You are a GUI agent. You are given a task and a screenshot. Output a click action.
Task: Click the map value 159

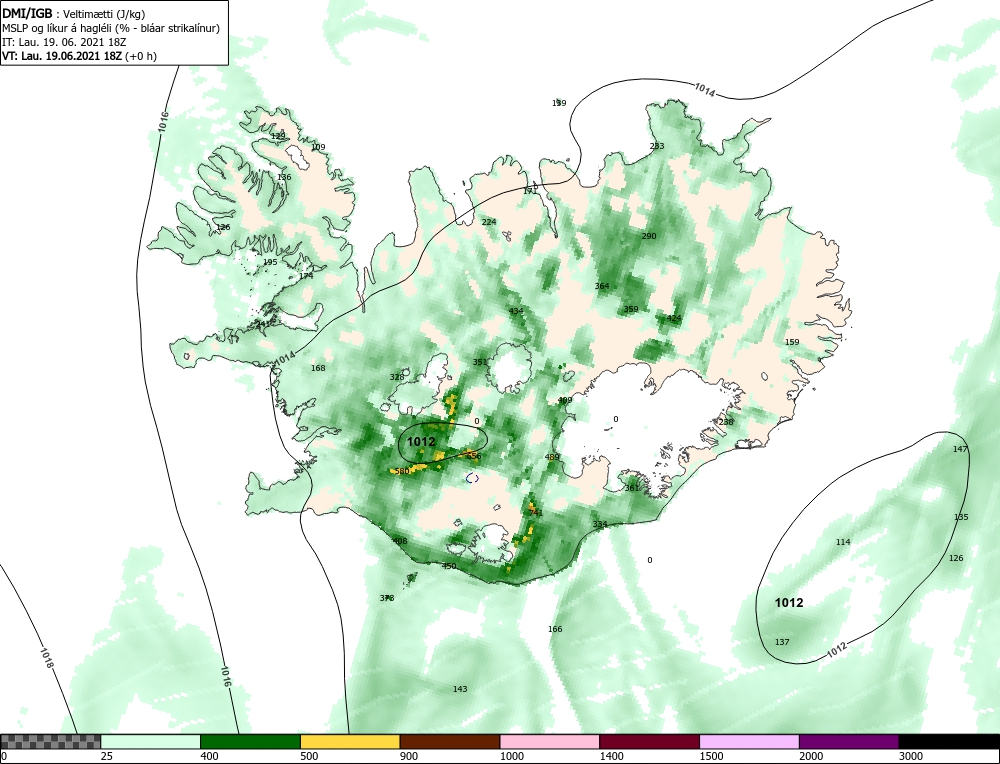pyautogui.click(x=791, y=342)
